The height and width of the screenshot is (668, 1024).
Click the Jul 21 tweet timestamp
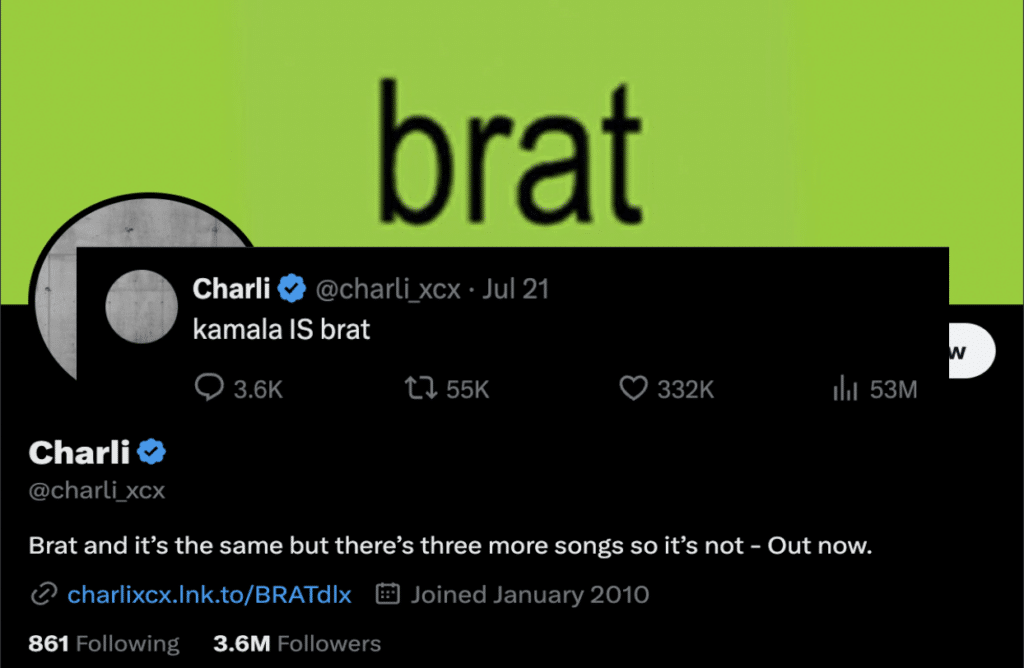(515, 289)
